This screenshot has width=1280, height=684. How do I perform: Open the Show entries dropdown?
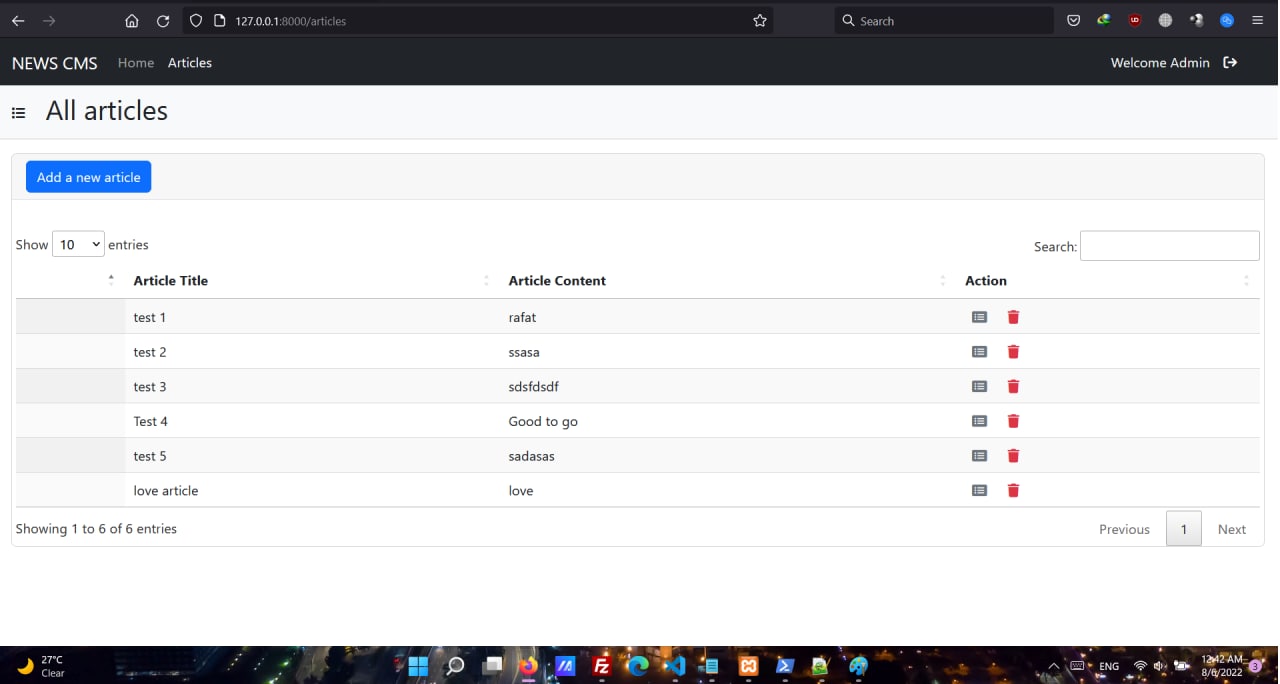[x=78, y=244]
